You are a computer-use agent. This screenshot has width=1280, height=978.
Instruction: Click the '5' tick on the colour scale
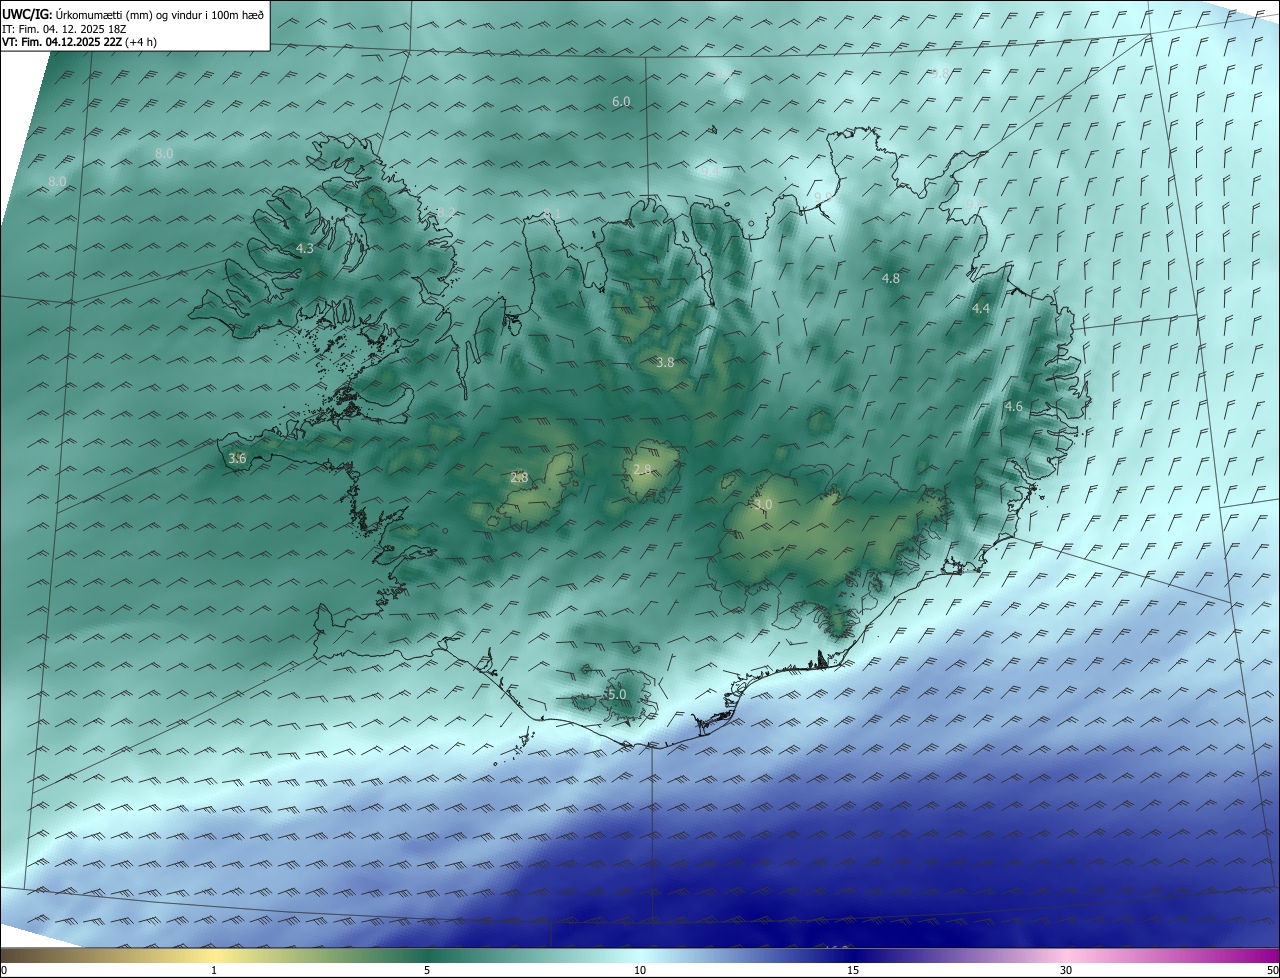click(427, 970)
